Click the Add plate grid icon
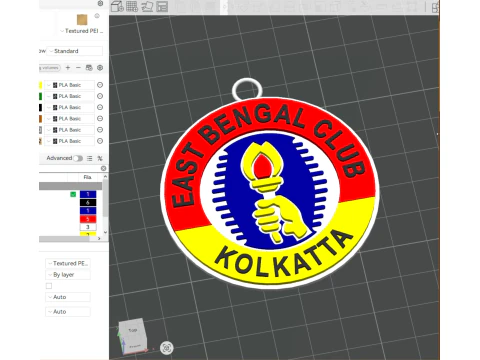 [x=132, y=6]
